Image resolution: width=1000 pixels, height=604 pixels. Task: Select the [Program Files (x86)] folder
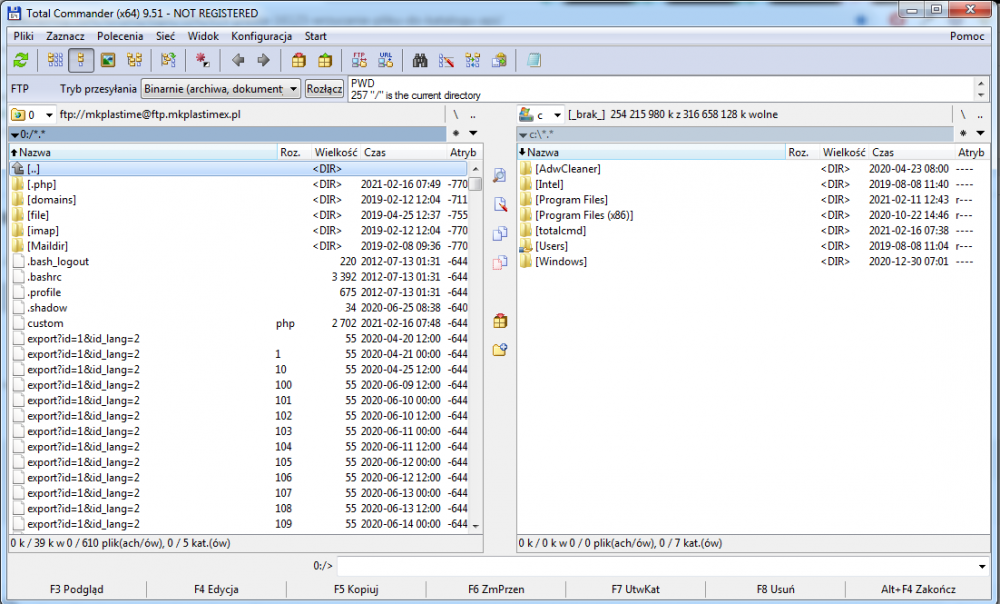pos(753,215)
